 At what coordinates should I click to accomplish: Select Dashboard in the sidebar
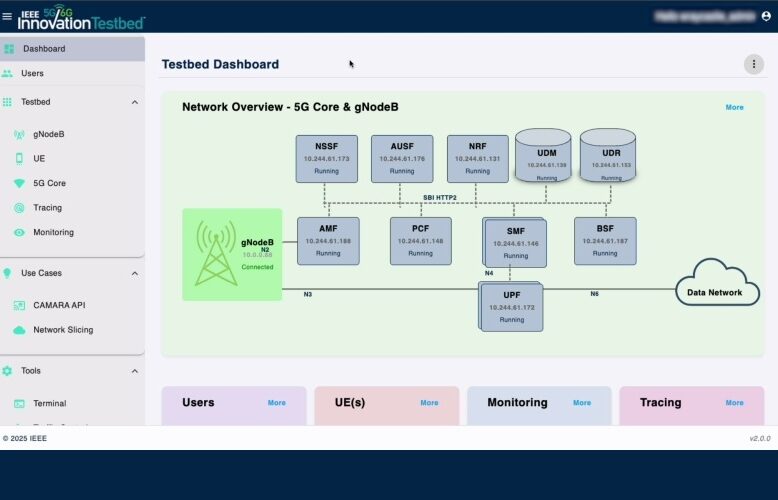point(72,49)
